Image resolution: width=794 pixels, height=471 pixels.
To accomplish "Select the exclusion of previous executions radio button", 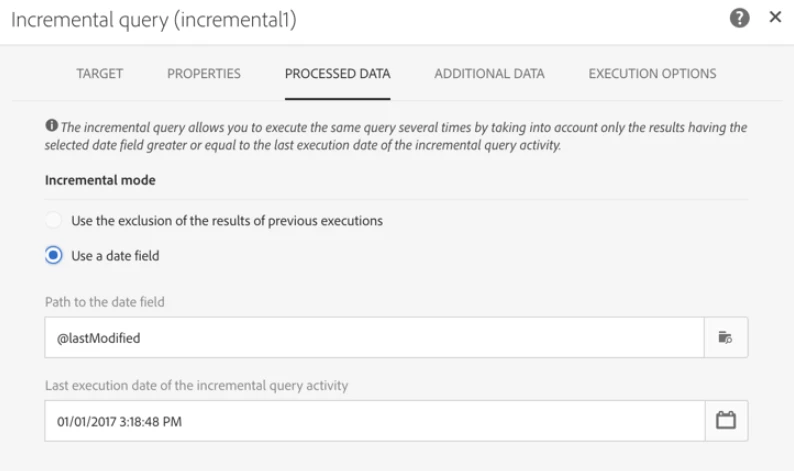I will 54,220.
